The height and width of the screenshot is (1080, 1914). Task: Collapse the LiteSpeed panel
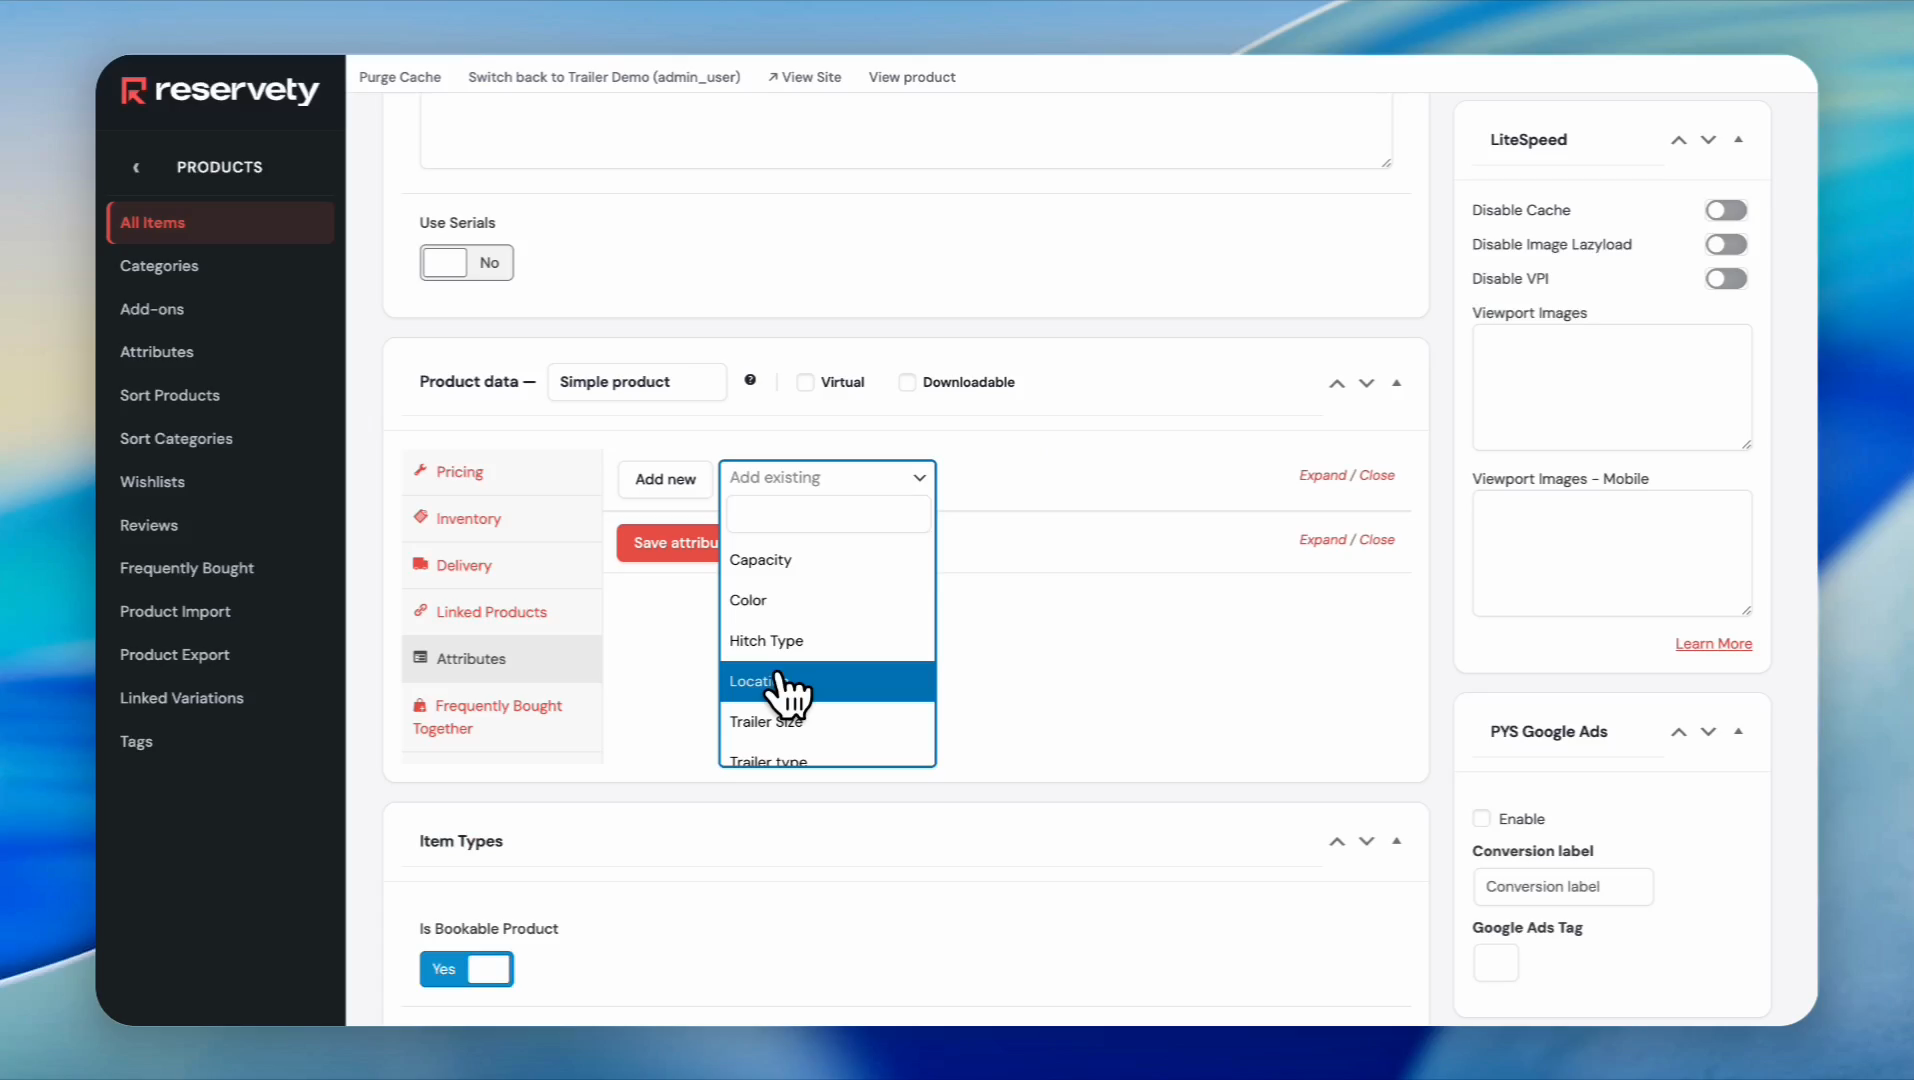(1739, 140)
